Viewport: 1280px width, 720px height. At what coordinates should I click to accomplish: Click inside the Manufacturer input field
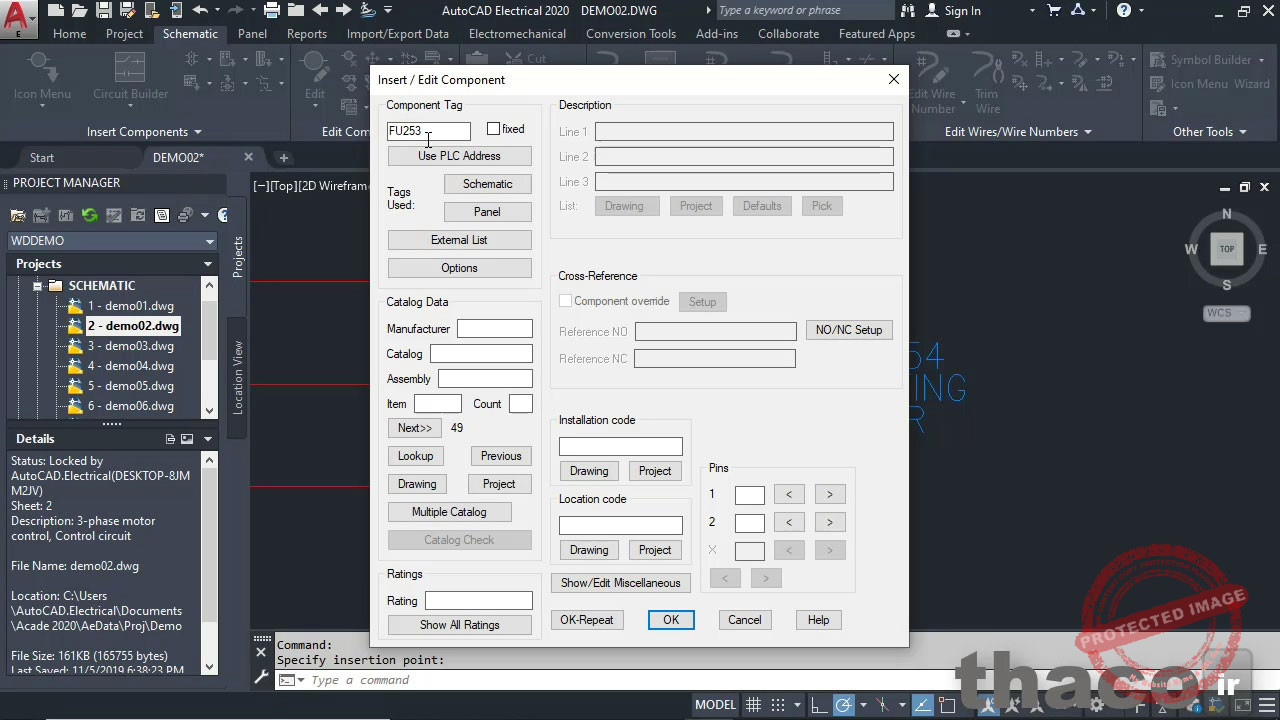pyautogui.click(x=494, y=328)
